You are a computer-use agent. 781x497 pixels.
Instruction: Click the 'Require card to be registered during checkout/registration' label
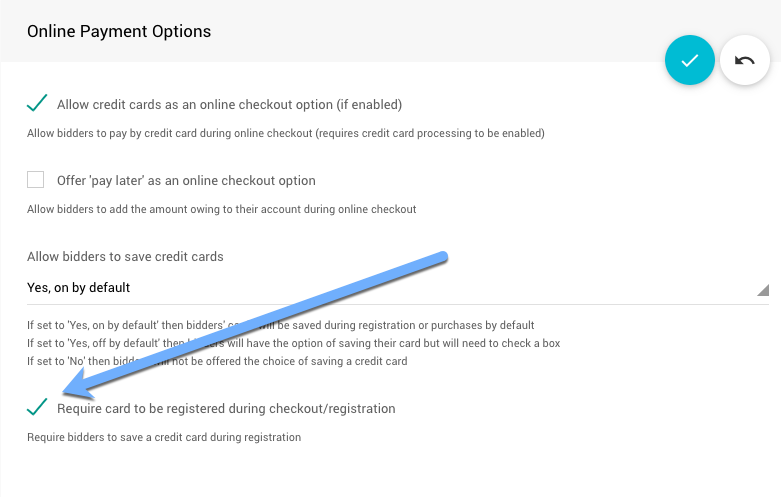(226, 408)
